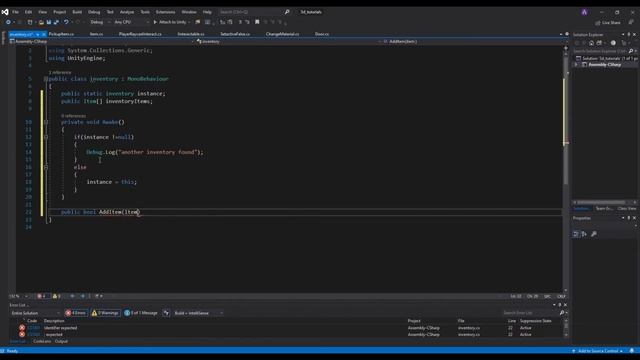Collapse the Awake method outline
This screenshot has width=640, height=360.
[46, 122]
